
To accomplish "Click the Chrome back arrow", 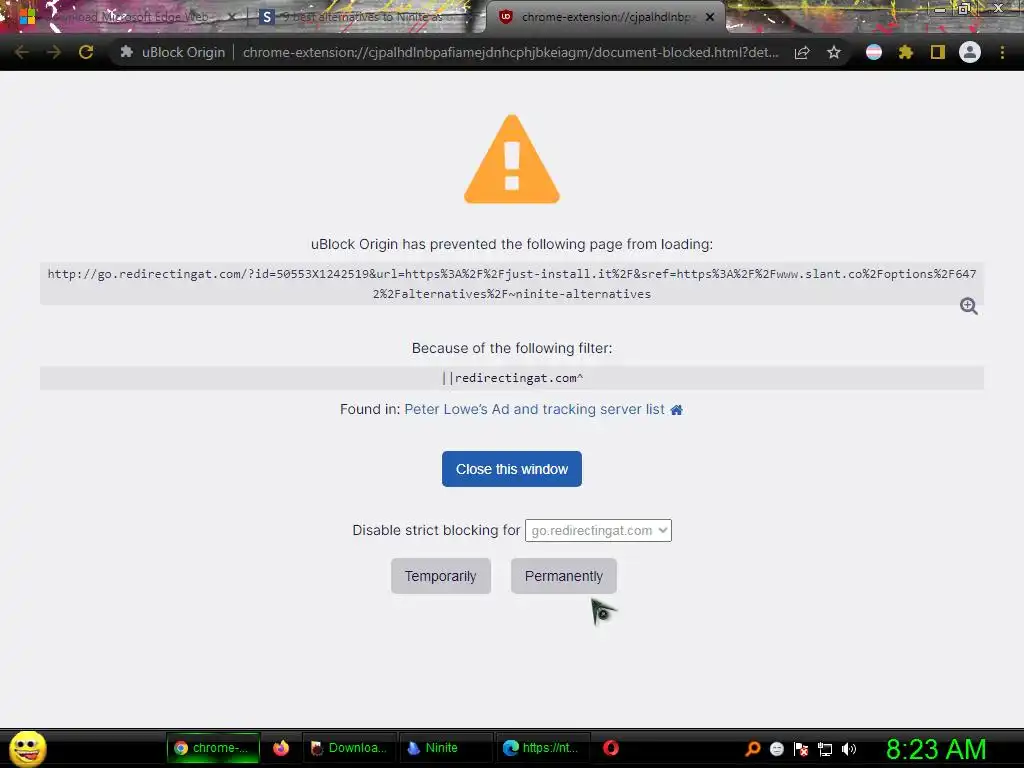I will pyautogui.click(x=22, y=52).
